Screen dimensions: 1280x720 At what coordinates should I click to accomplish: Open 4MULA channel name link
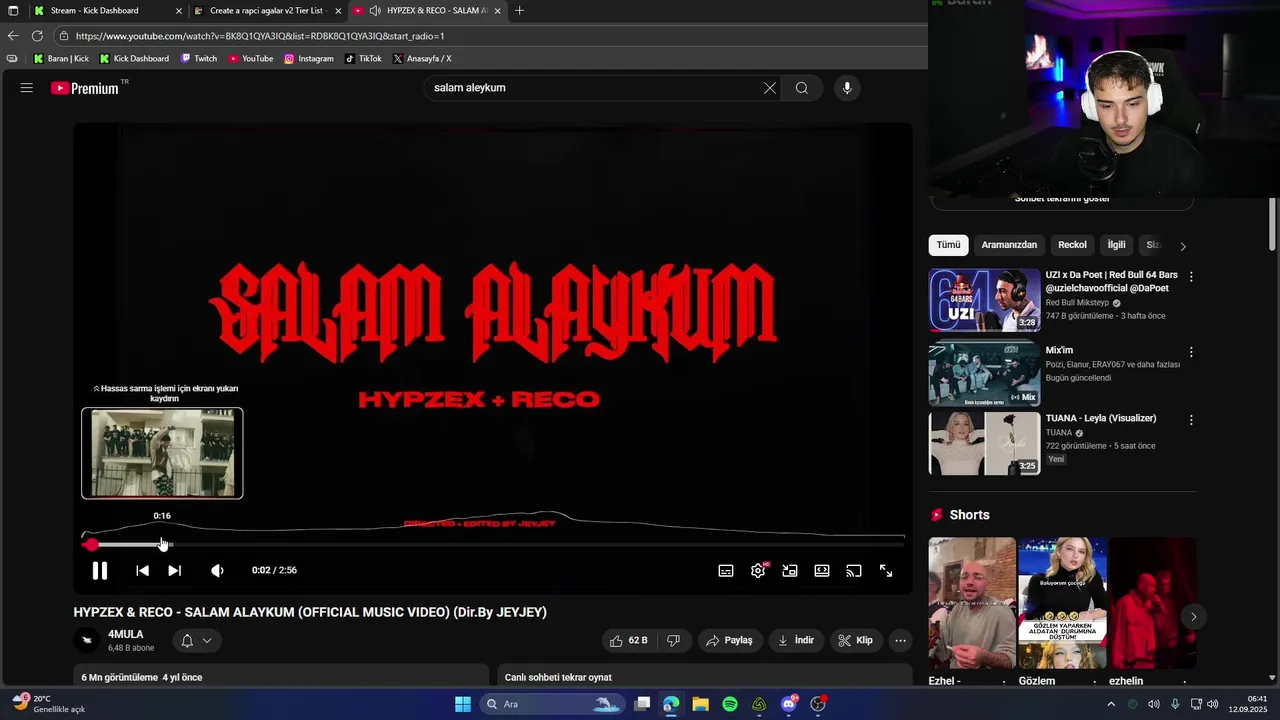[126, 634]
